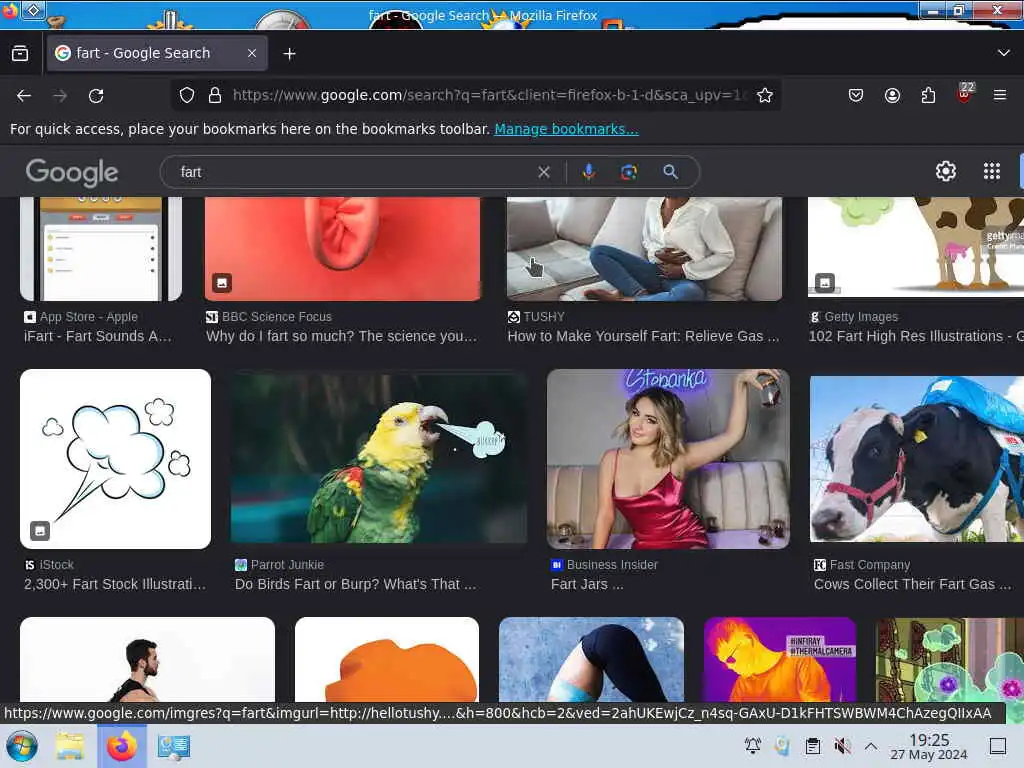Expand hidden system tray icons

click(871, 745)
